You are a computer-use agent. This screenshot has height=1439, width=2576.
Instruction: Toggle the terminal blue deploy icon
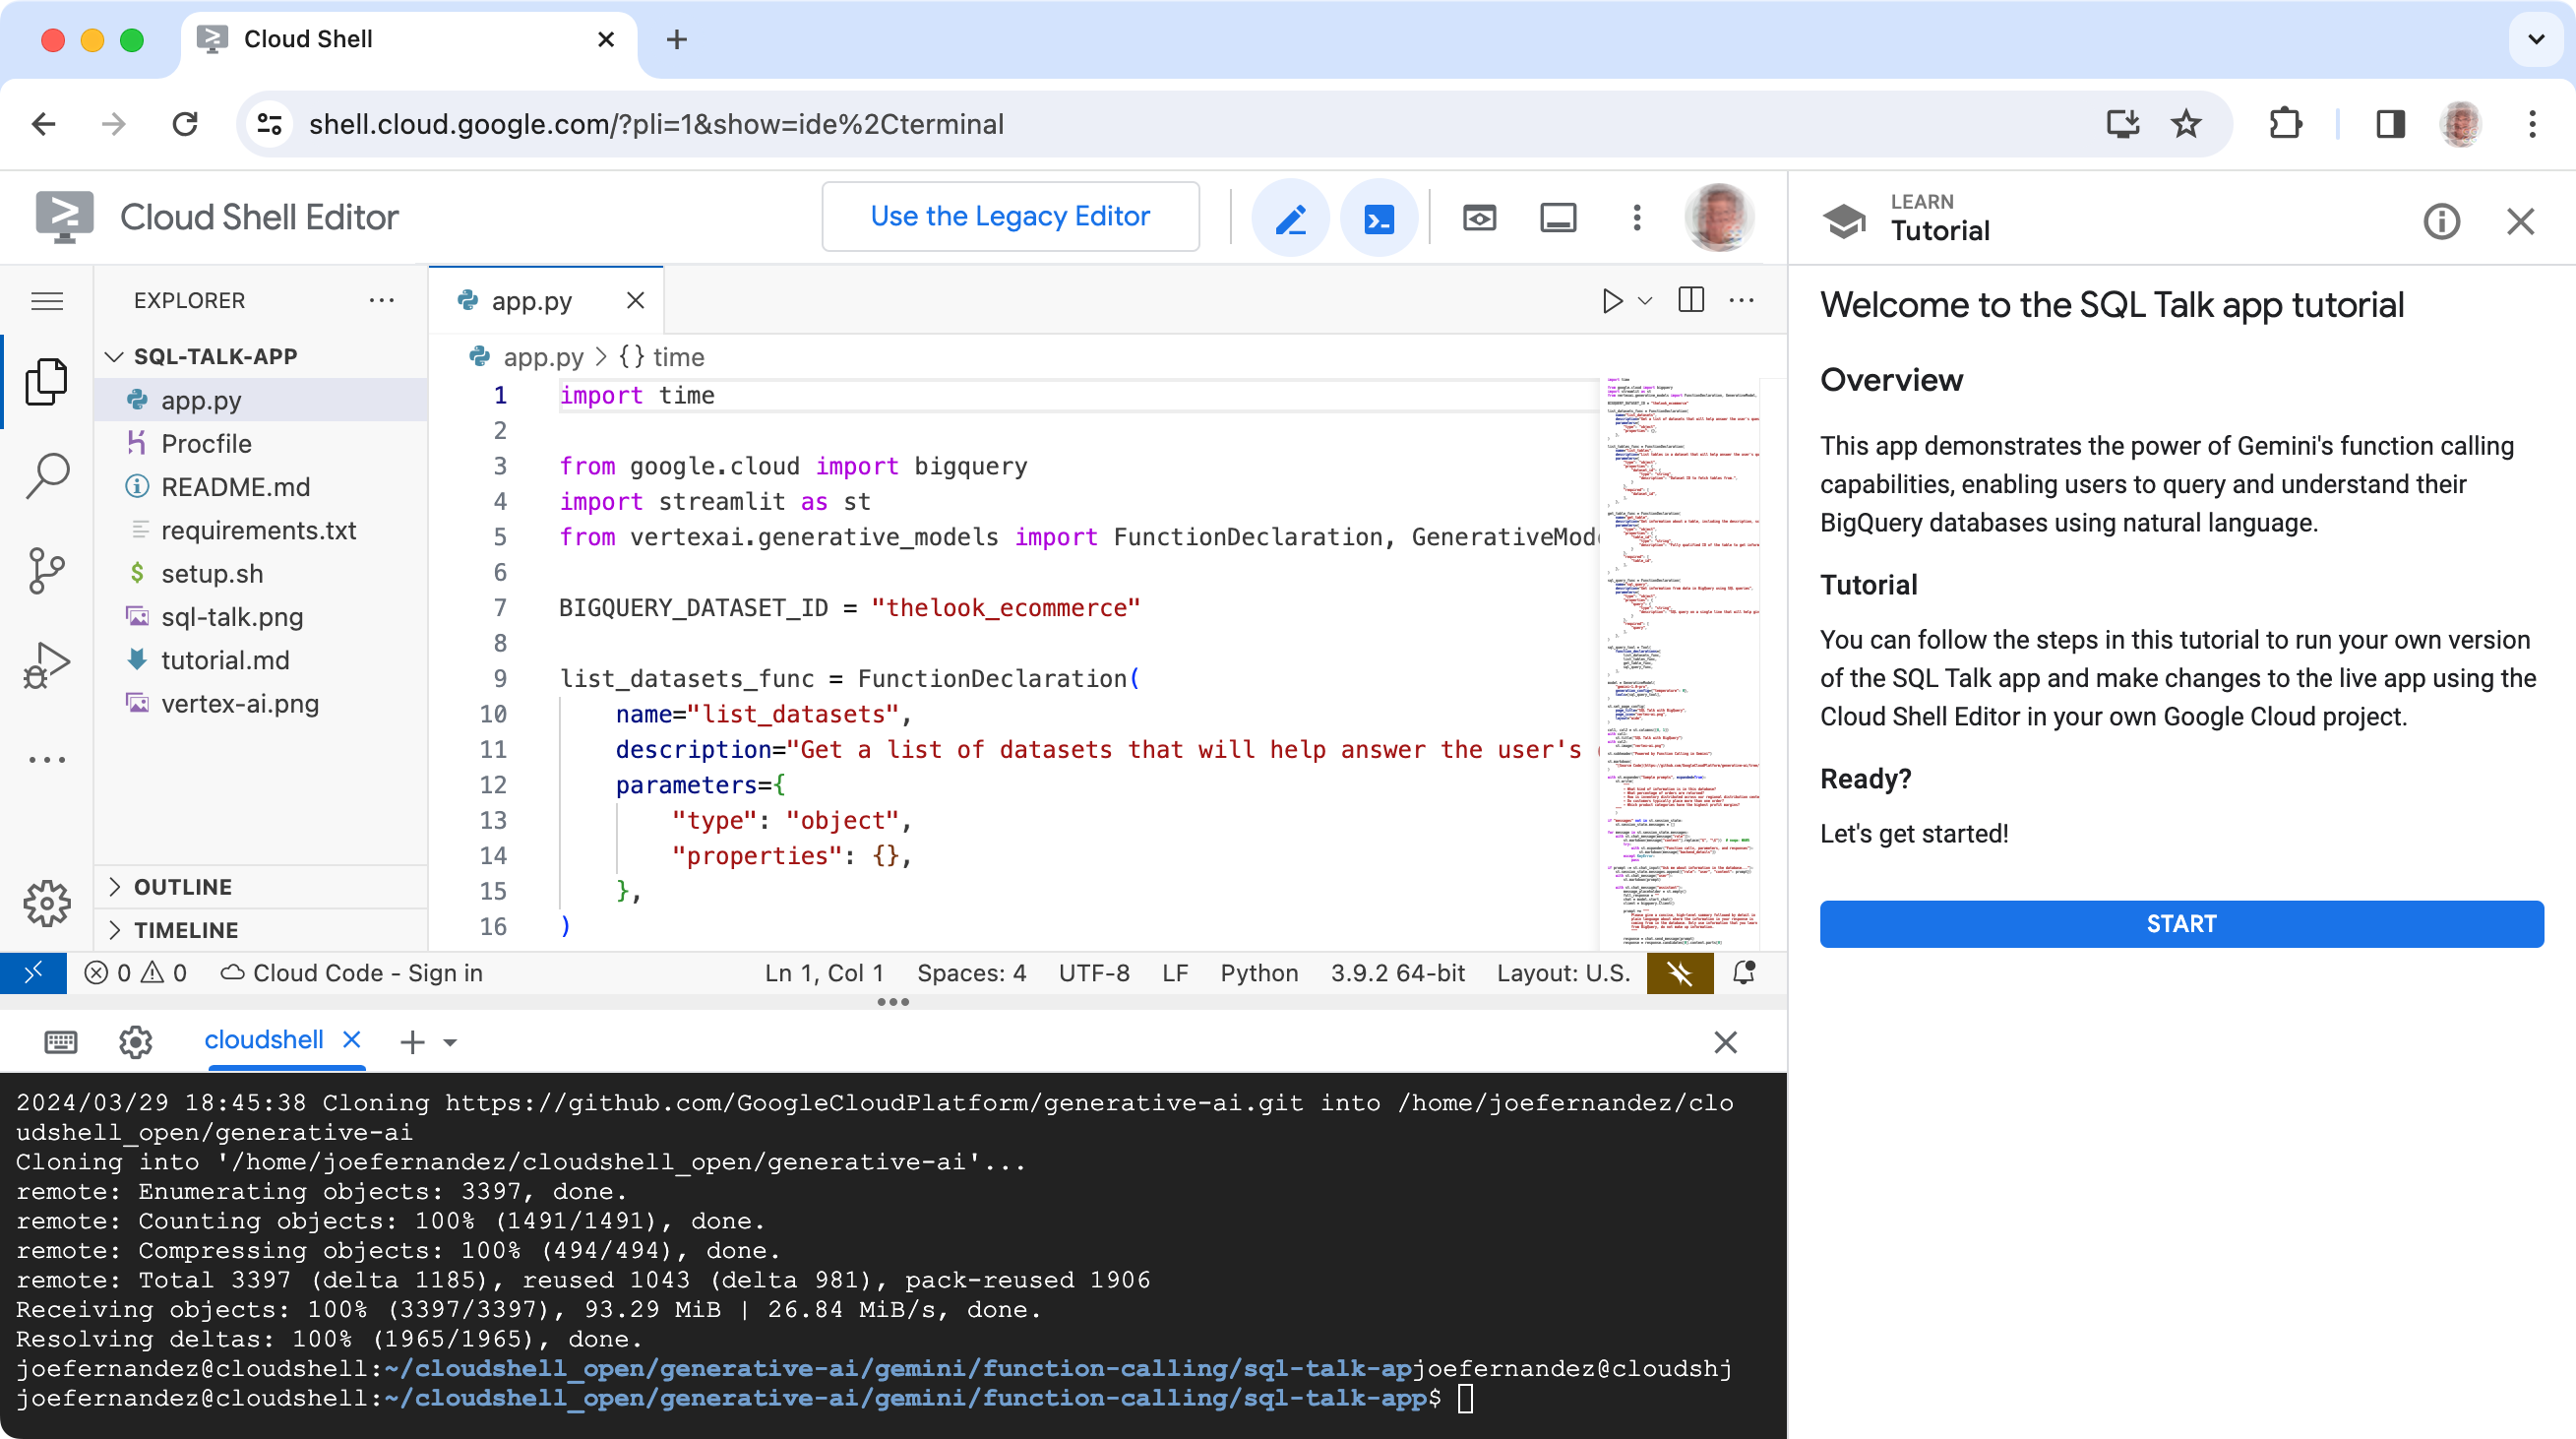coord(1380,218)
